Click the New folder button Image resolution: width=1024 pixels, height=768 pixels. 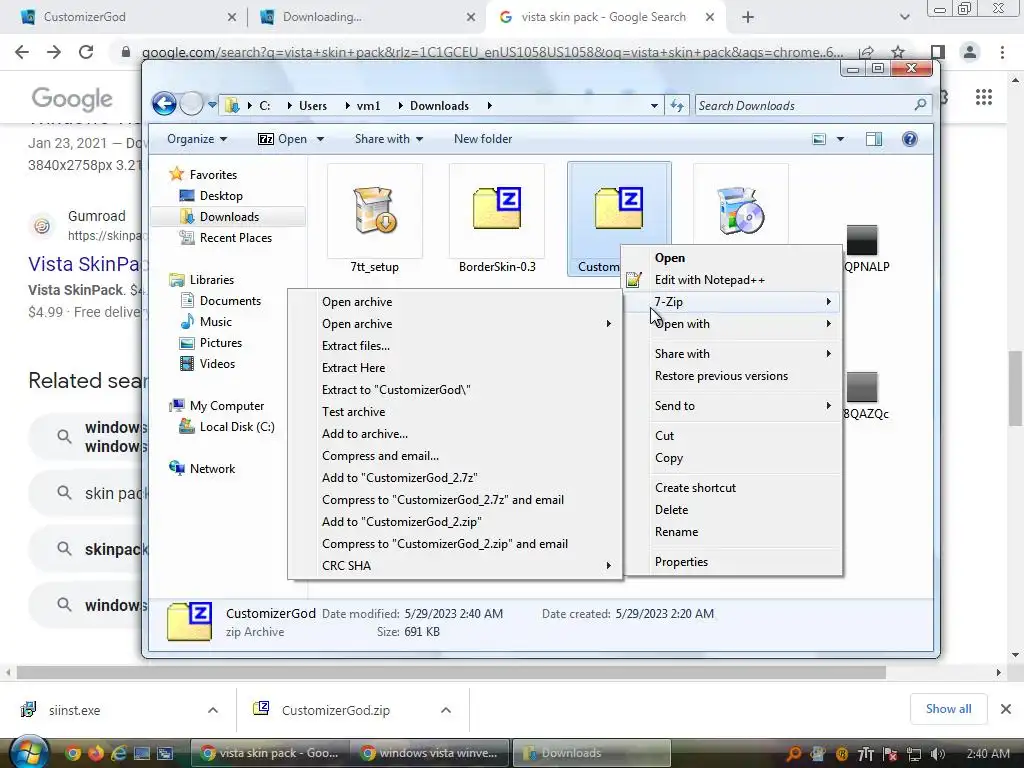[483, 138]
